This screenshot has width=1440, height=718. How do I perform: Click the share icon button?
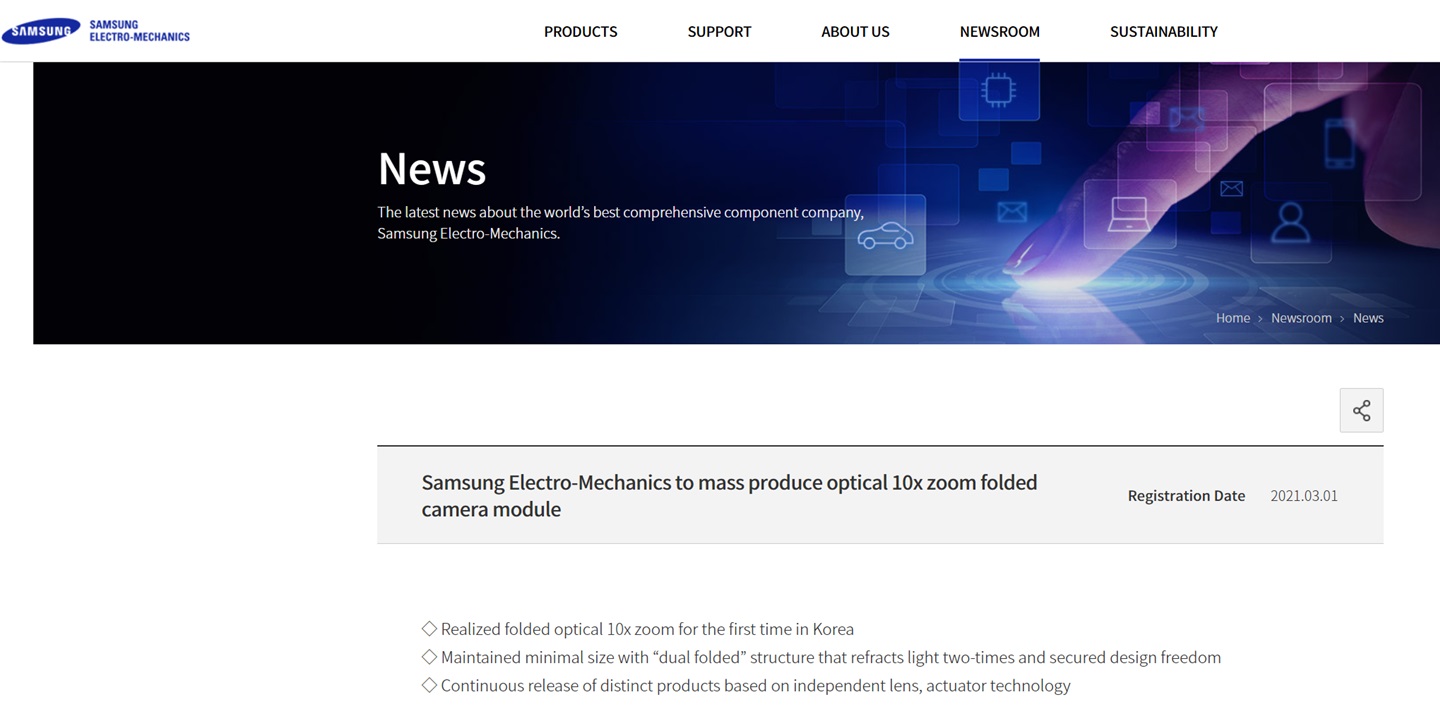1361,410
